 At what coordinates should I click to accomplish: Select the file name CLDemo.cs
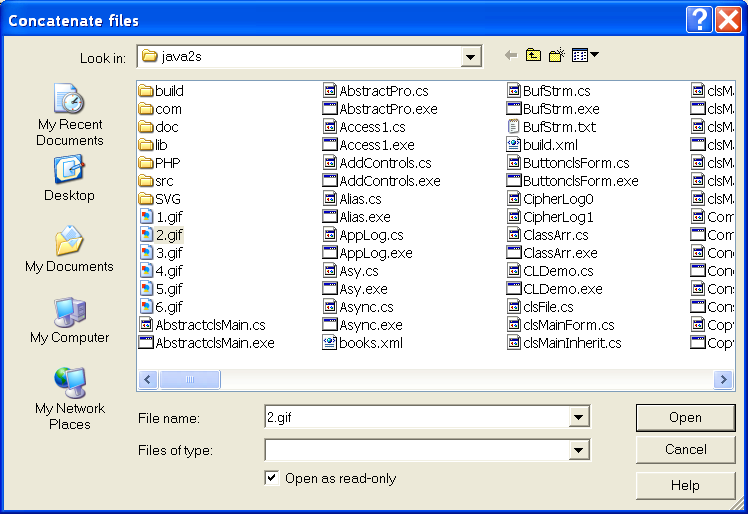point(558,271)
